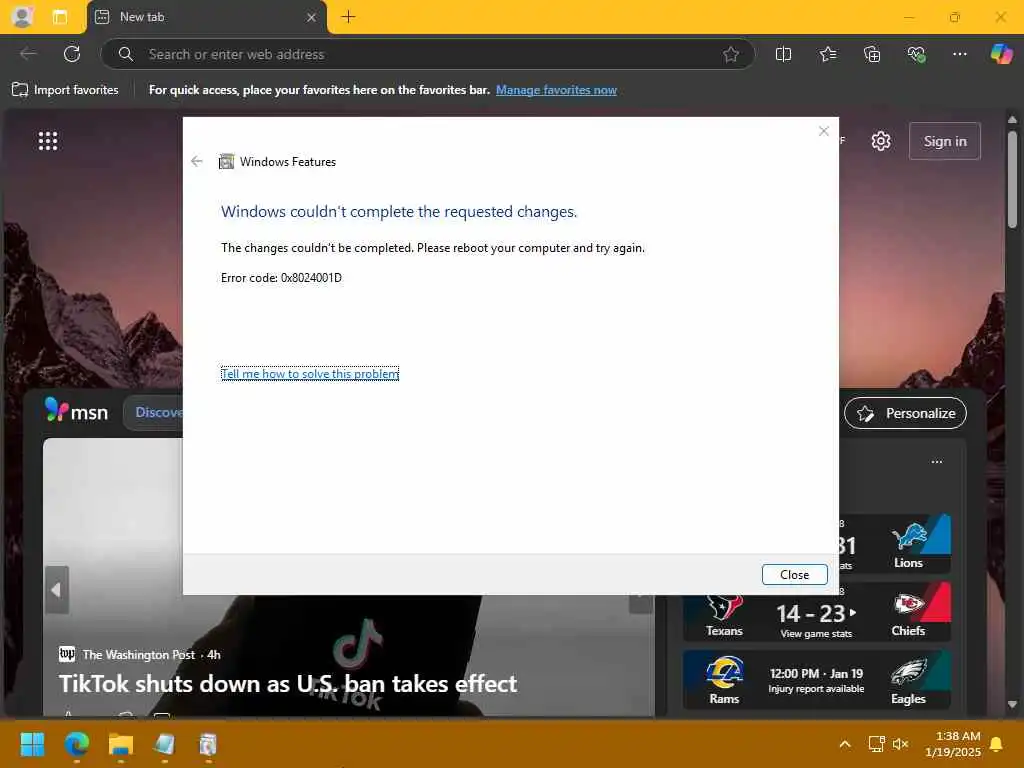Click the Edge profile avatar icon
The height and width of the screenshot is (768, 1024).
click(22, 16)
